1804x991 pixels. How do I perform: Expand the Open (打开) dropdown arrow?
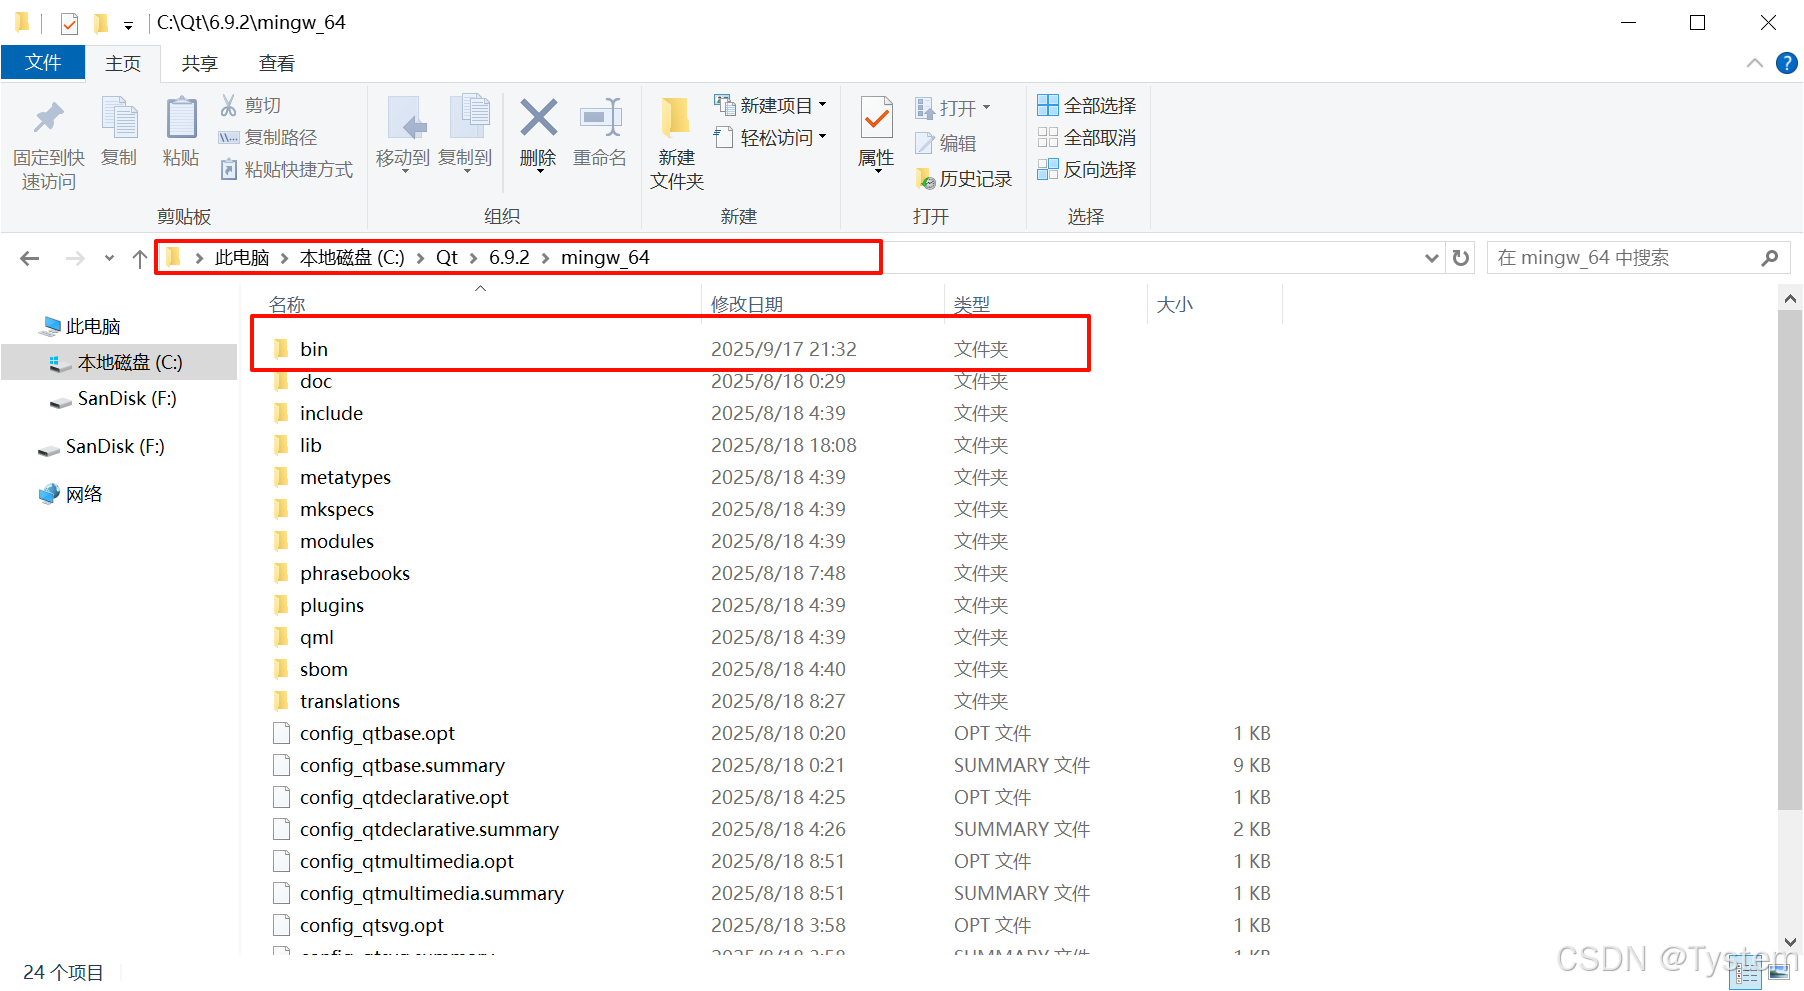tap(986, 107)
